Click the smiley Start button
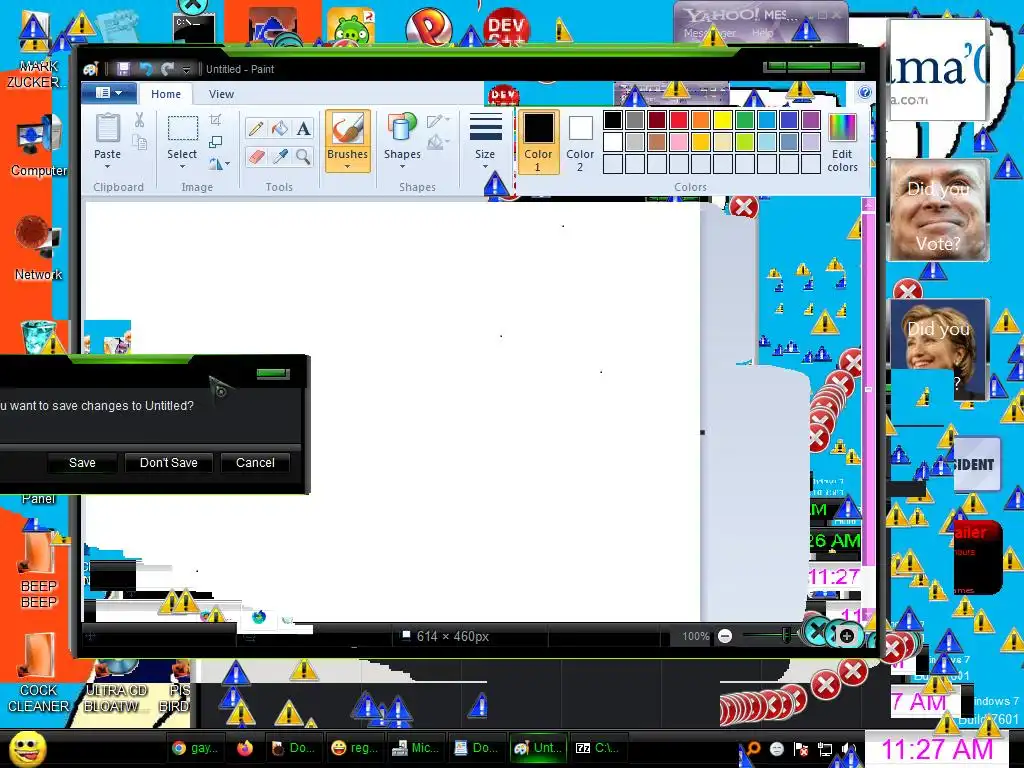This screenshot has width=1024, height=768. 27,748
